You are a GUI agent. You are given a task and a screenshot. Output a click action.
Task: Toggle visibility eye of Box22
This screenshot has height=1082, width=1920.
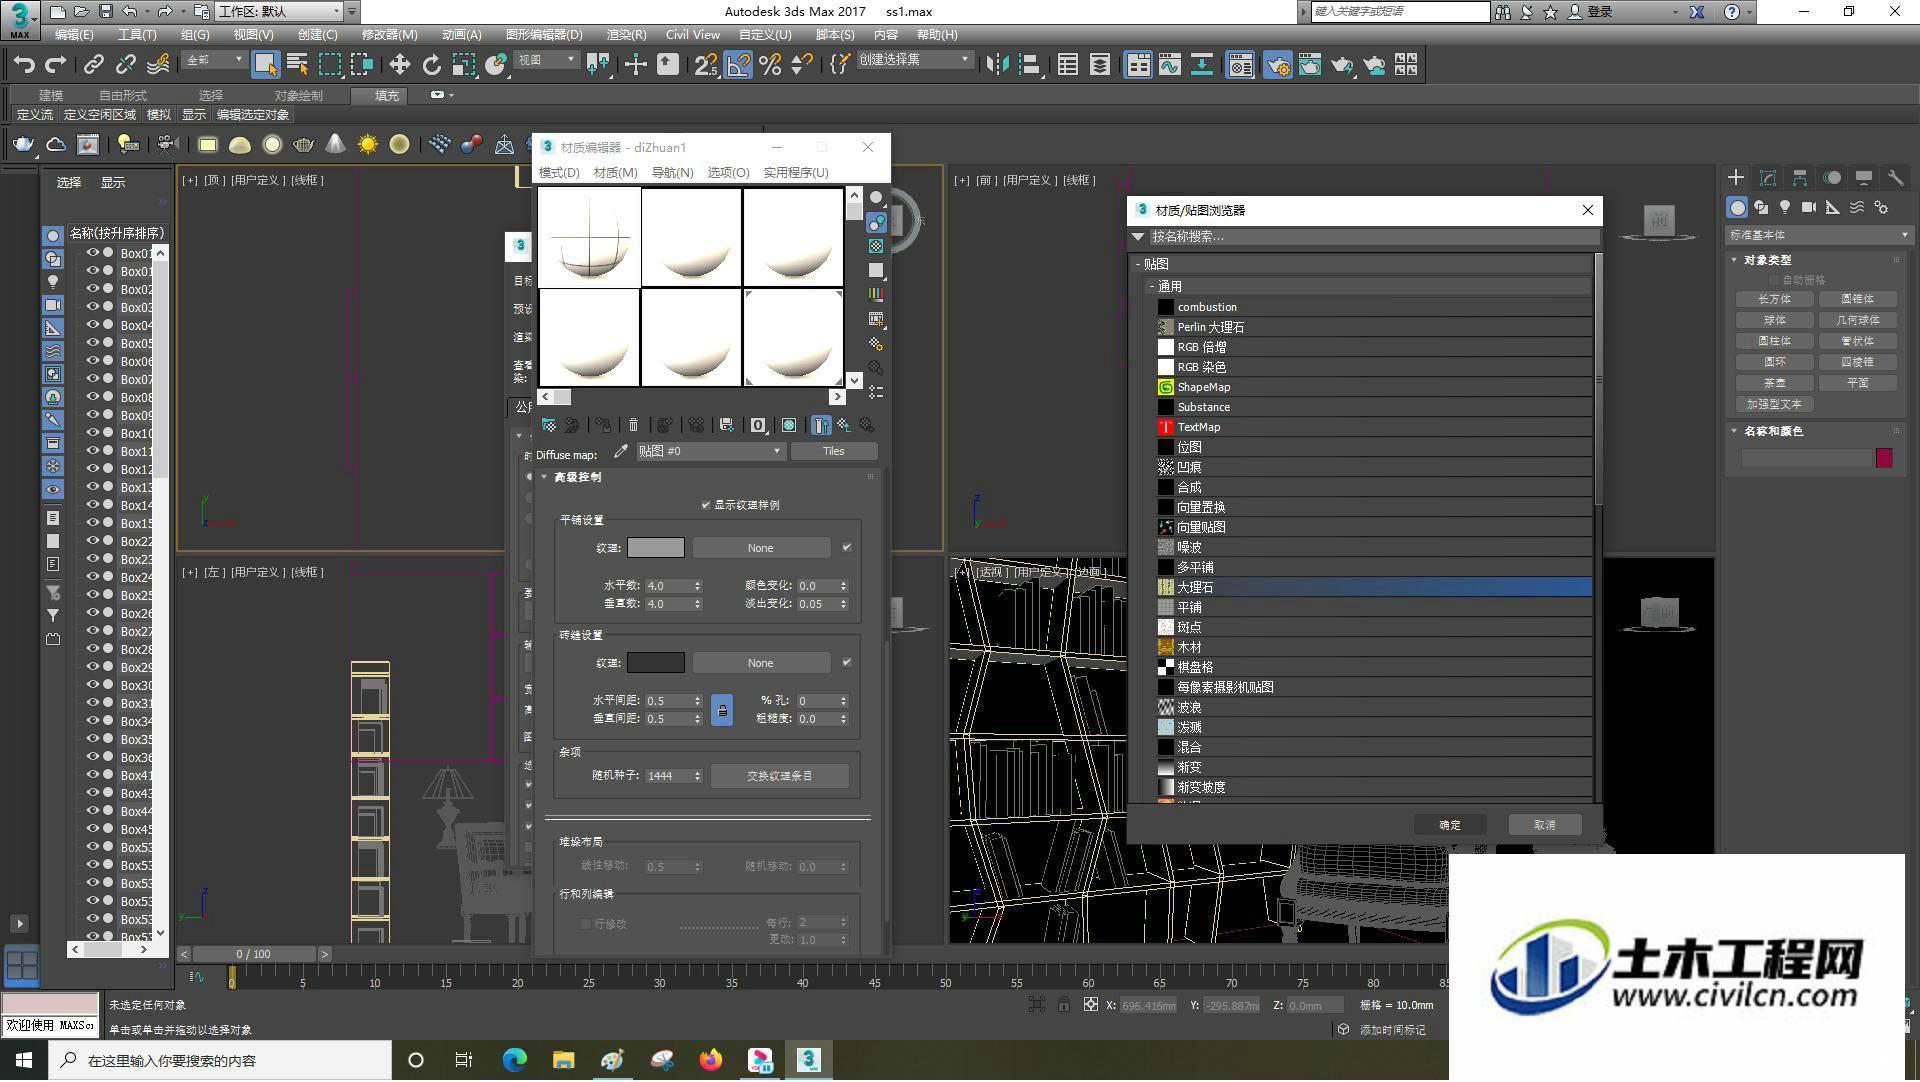[92, 541]
